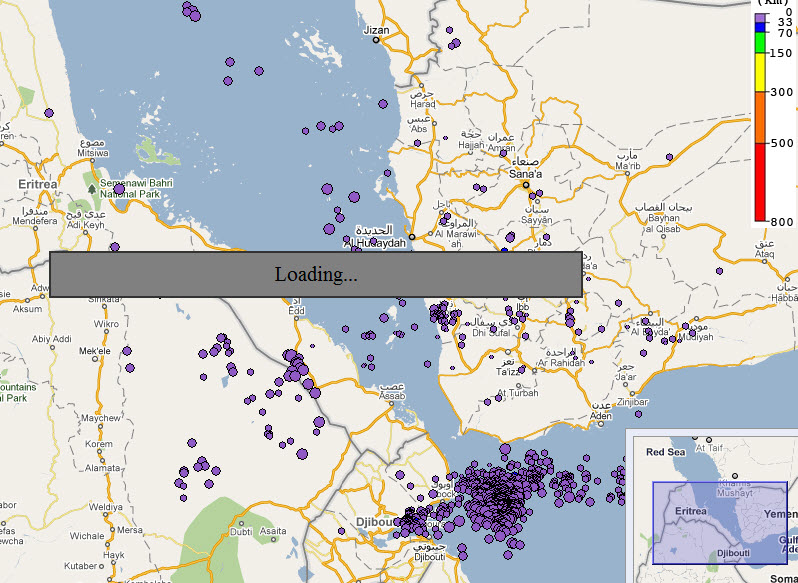Viewport: 798px width, 583px height.
Task: Click the Ataq label
Action: click(764, 254)
